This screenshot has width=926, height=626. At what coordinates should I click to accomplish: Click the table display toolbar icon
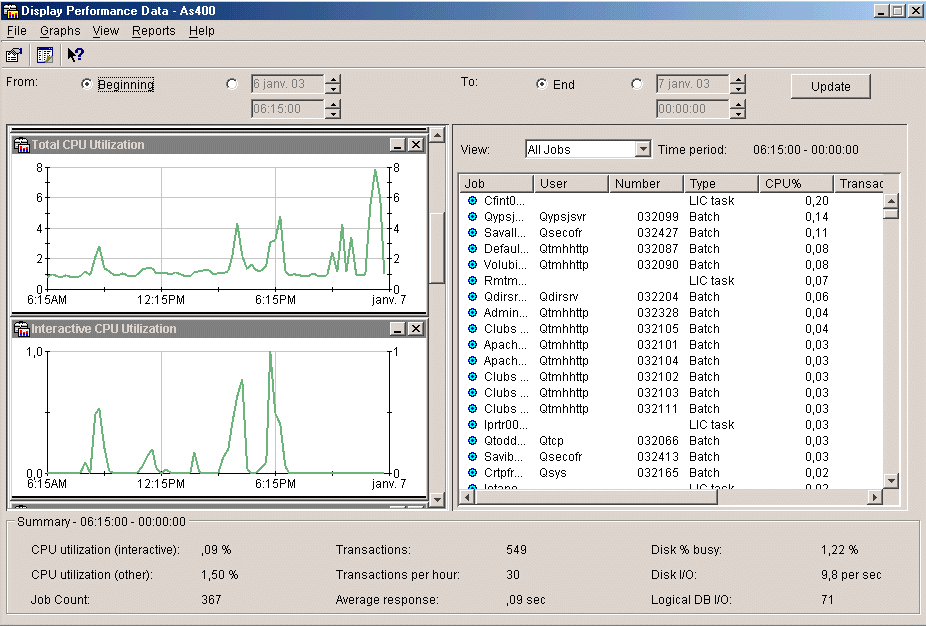(44, 55)
